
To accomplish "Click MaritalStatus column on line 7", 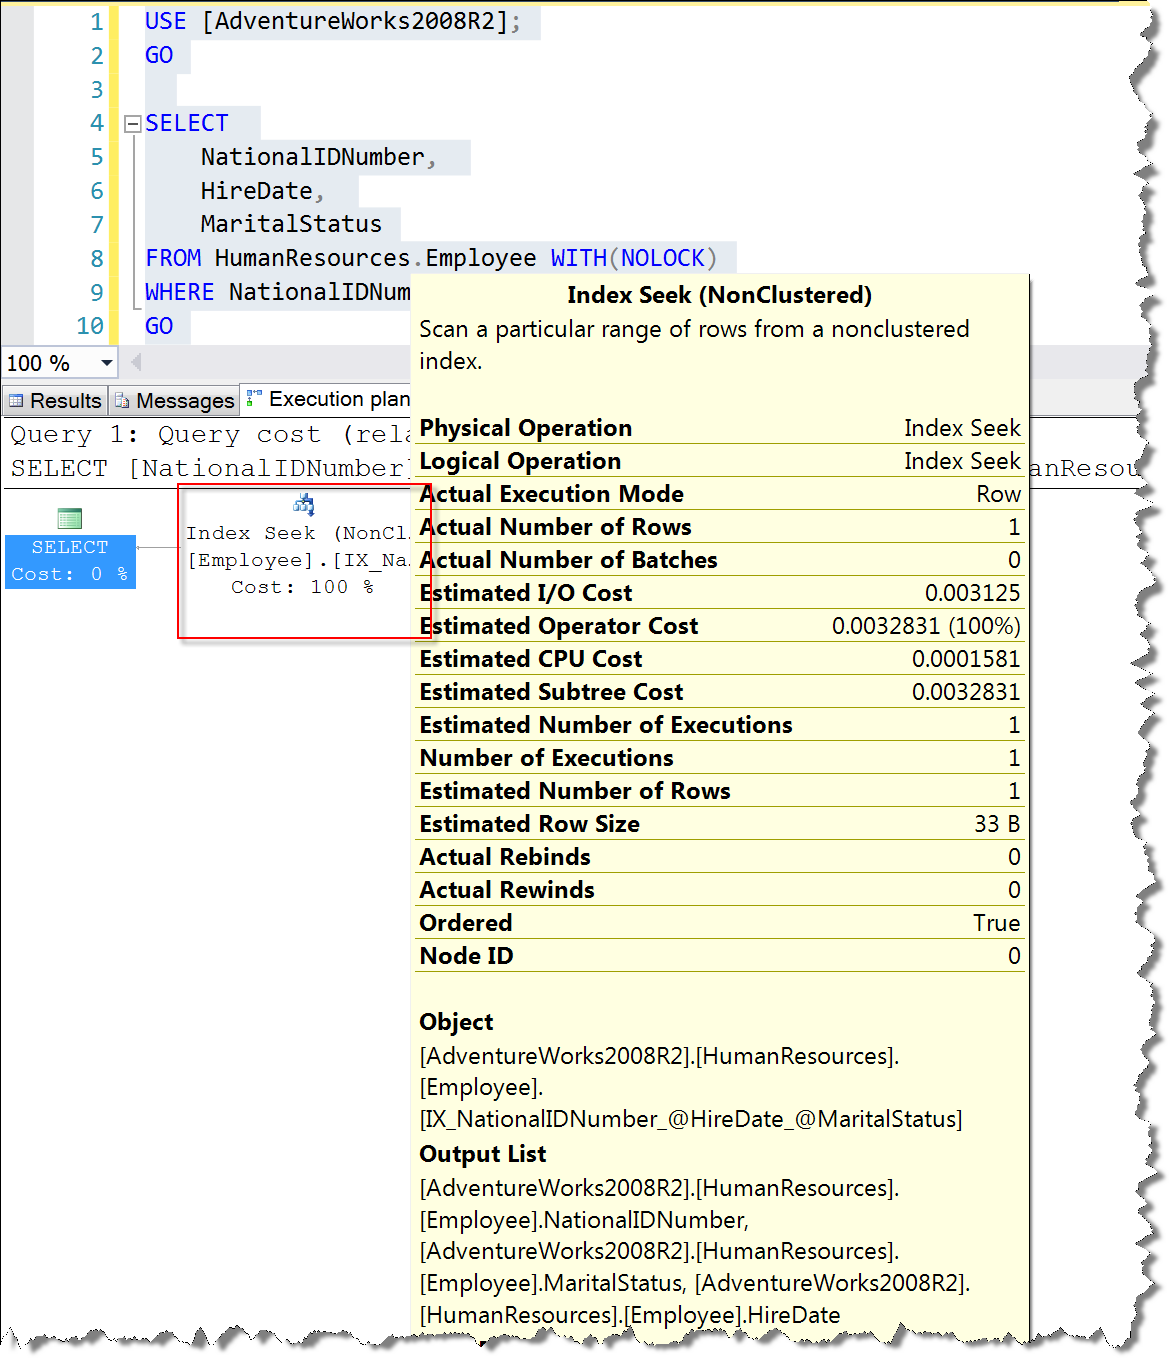I will click(x=291, y=225).
